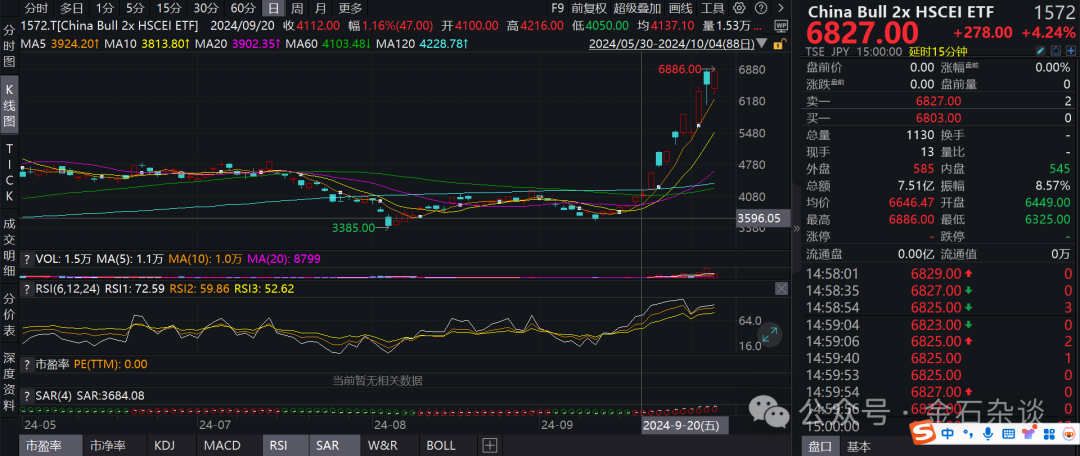This screenshot has height=456, width=1080.
Task: Open the soft keyboard icon in input toolbar
Action: [x=1008, y=435]
